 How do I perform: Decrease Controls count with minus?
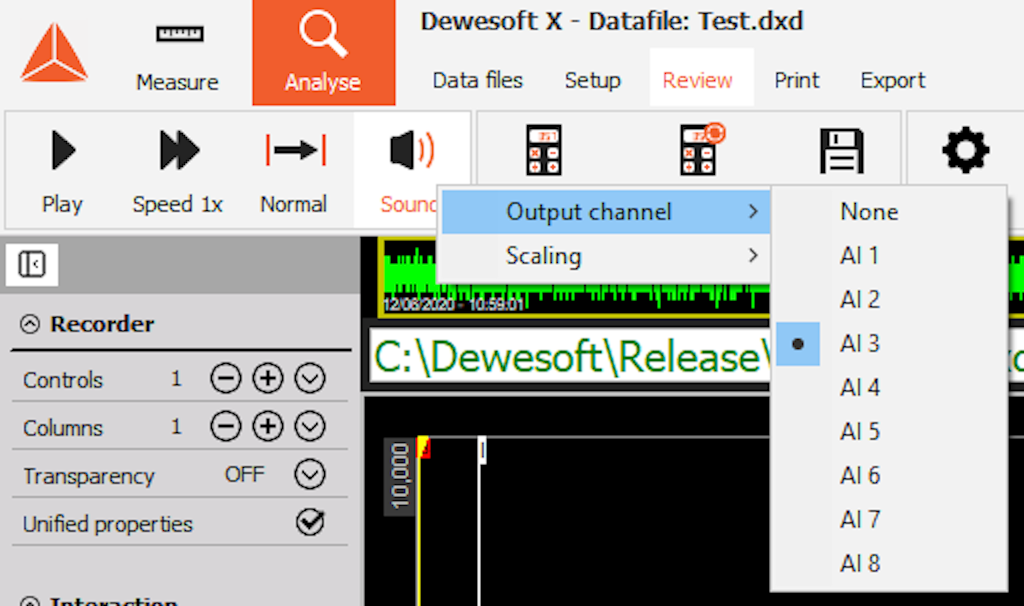click(226, 378)
